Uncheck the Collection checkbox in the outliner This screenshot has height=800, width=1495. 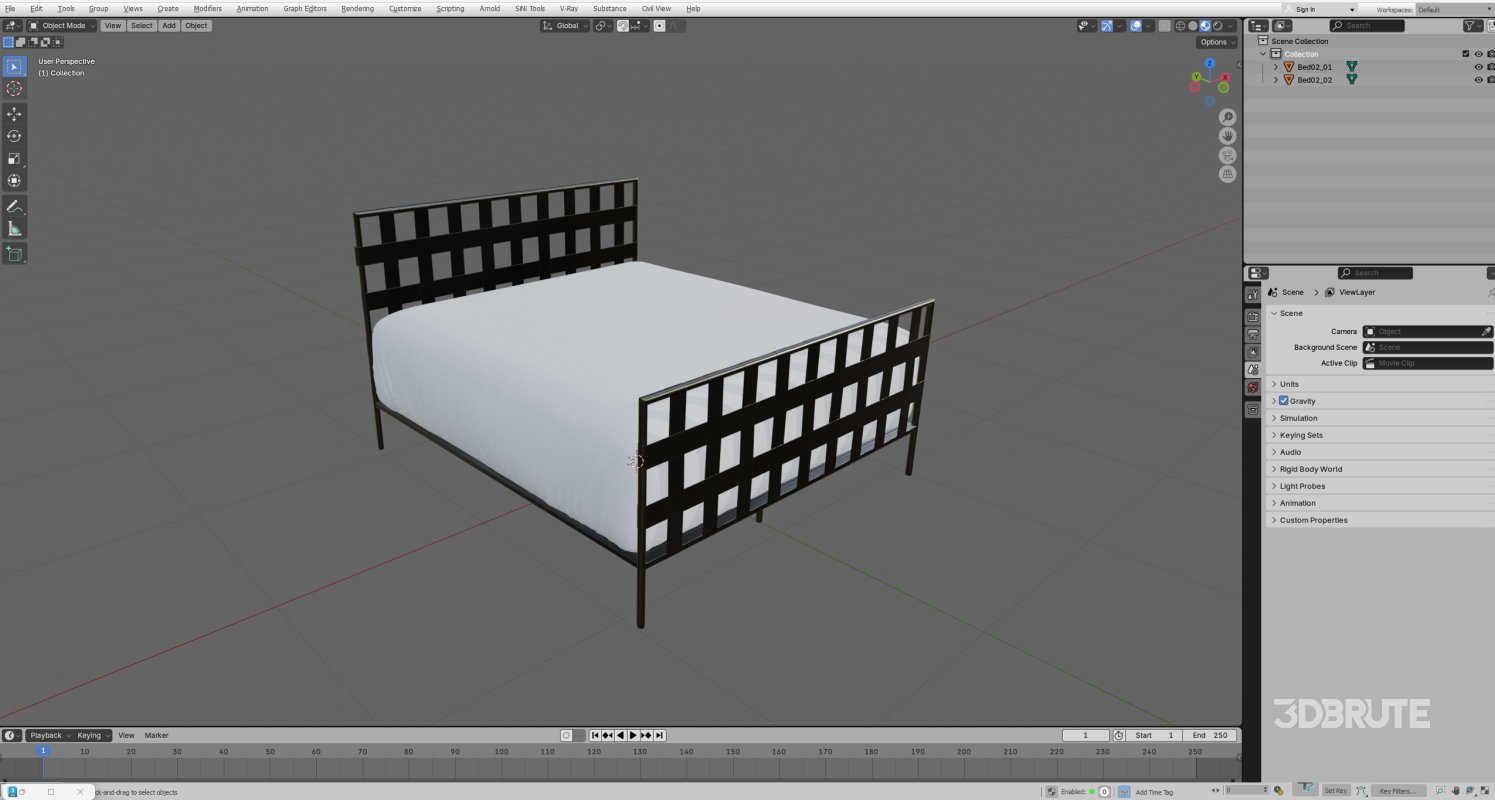(x=1466, y=54)
